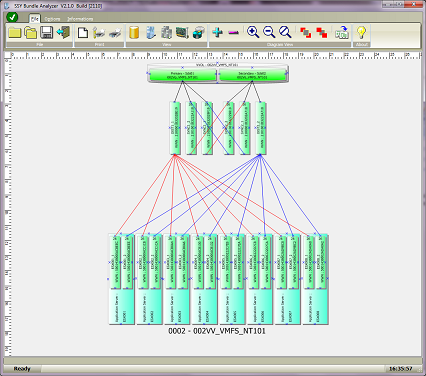Click the floppy disk save icon
Image resolution: width=426 pixels, height=376 pixels.
47,33
